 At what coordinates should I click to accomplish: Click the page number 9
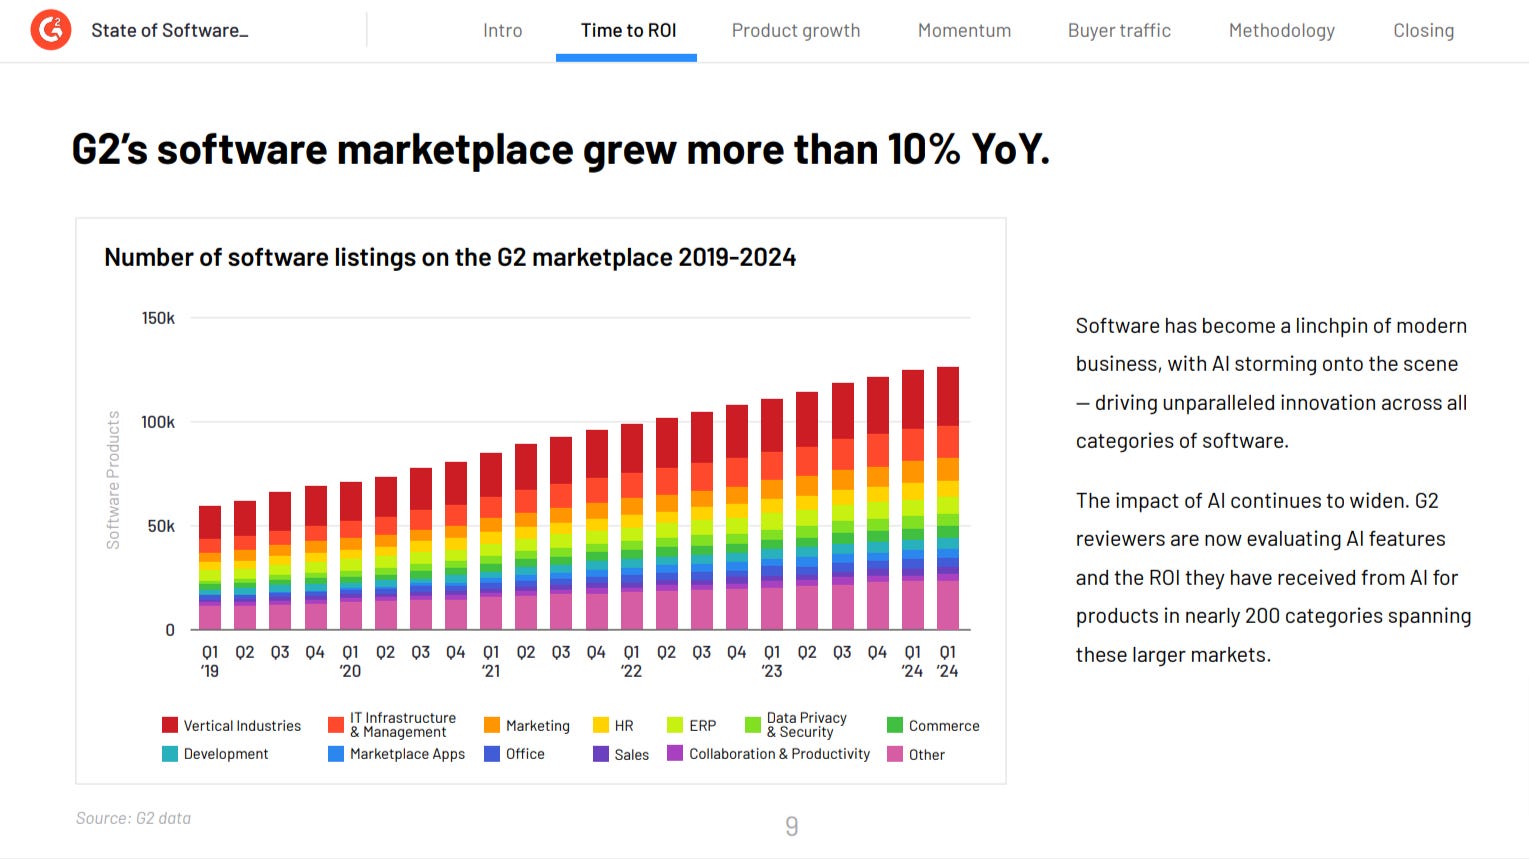[x=792, y=826]
